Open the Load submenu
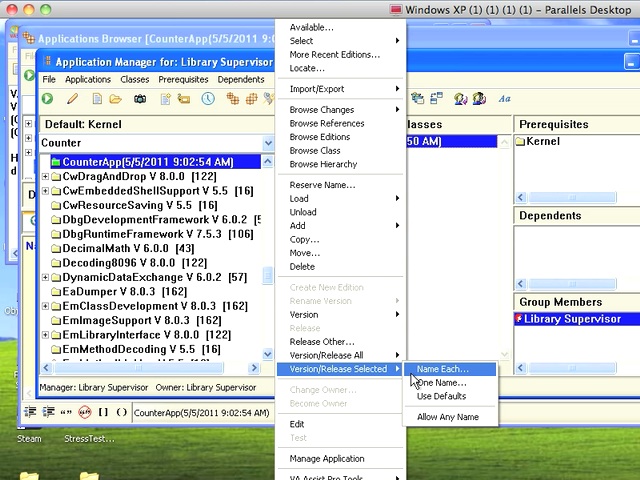This screenshot has width=640, height=480. coord(340,199)
